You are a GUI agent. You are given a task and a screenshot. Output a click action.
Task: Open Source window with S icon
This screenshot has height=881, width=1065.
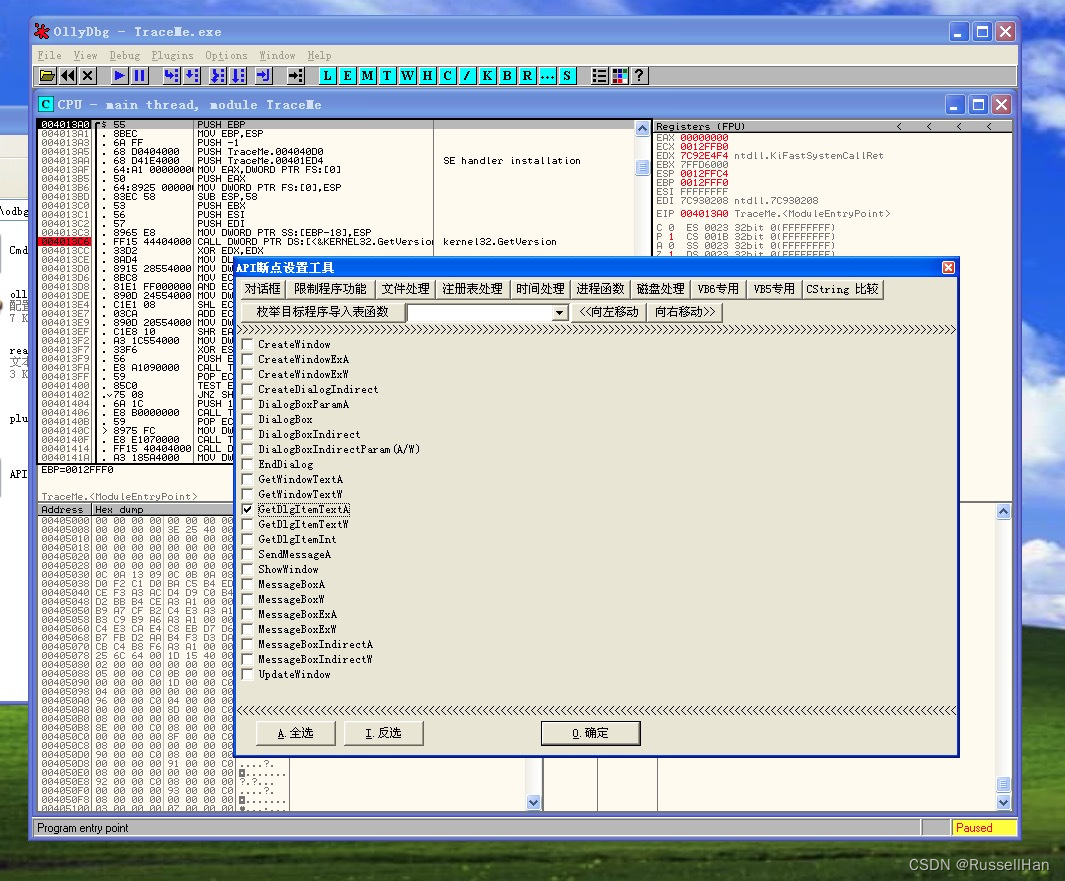(566, 76)
